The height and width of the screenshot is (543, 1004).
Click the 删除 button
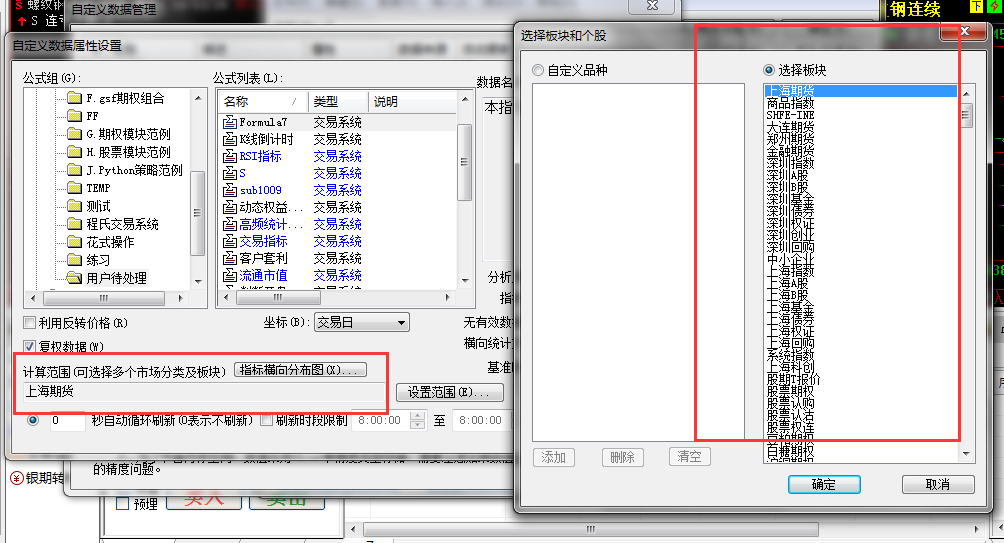pyautogui.click(x=622, y=457)
